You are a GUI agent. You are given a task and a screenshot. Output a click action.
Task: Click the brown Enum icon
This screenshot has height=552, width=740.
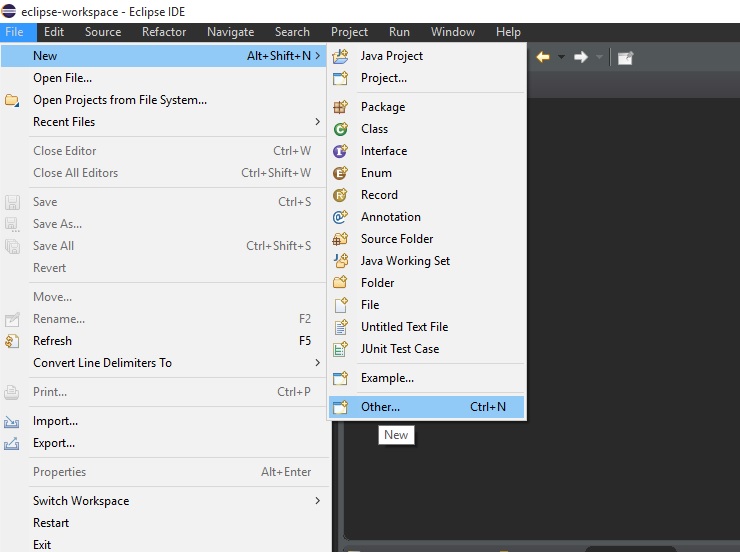point(340,173)
